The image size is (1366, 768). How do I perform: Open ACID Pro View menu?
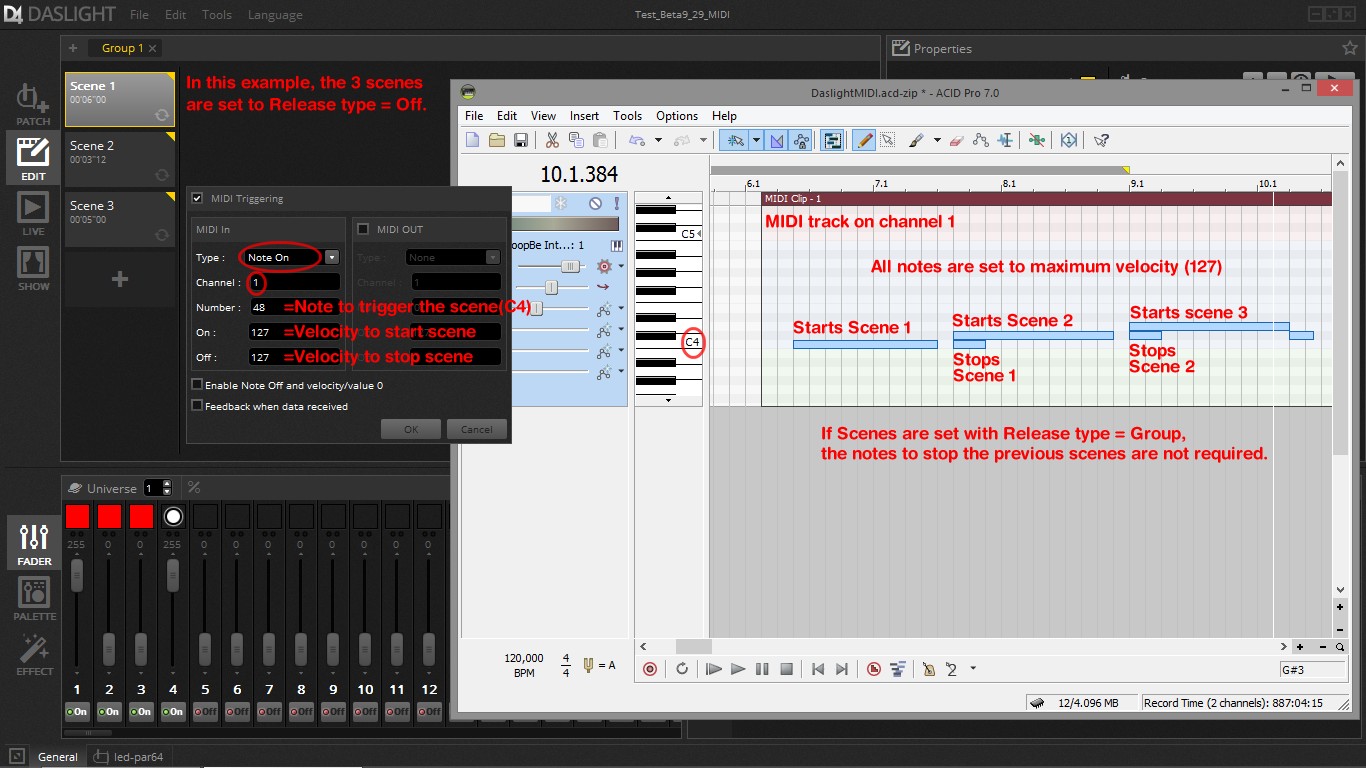tap(543, 116)
